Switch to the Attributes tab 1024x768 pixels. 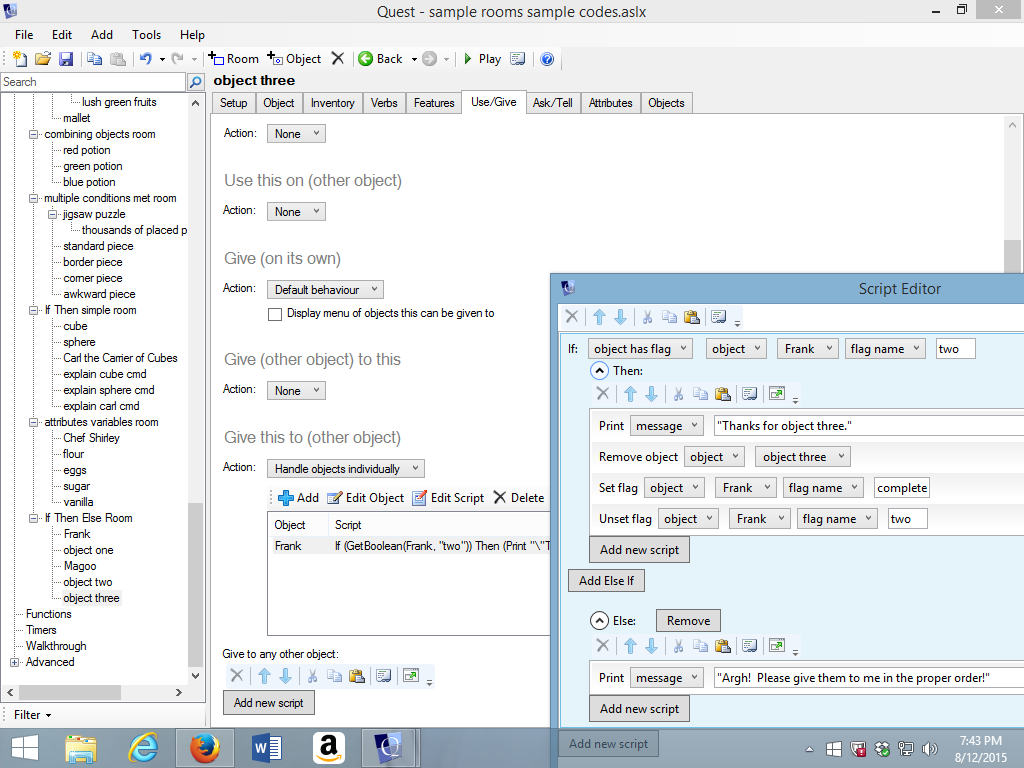click(x=610, y=102)
